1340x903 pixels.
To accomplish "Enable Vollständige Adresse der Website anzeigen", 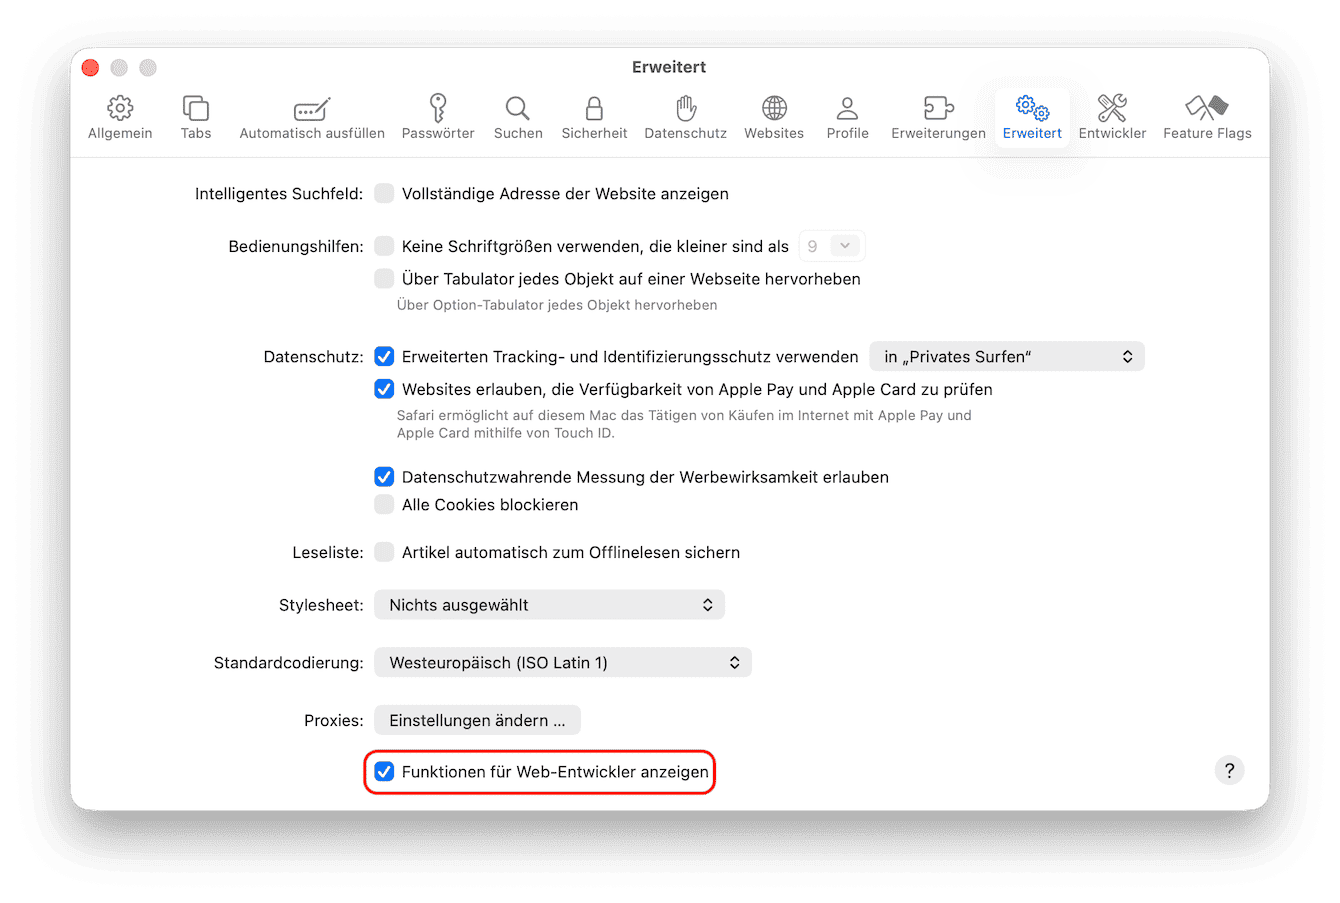I will (x=384, y=194).
